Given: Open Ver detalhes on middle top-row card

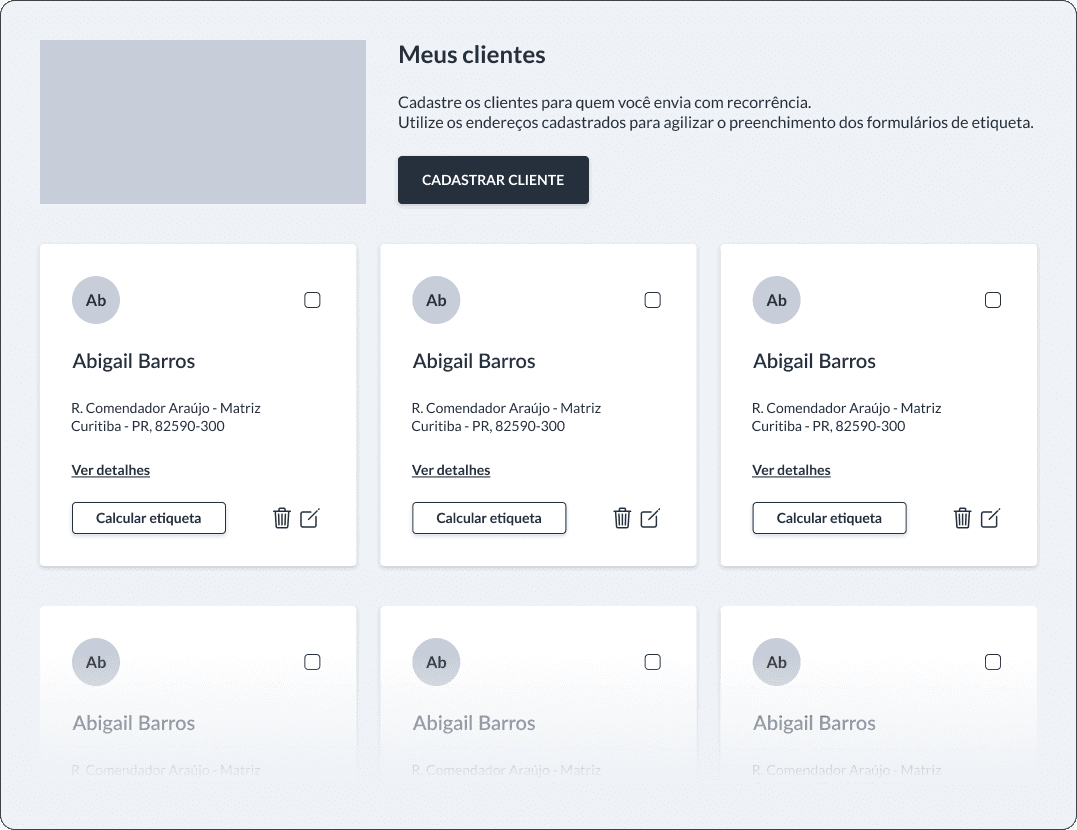Looking at the screenshot, I should tap(451, 470).
